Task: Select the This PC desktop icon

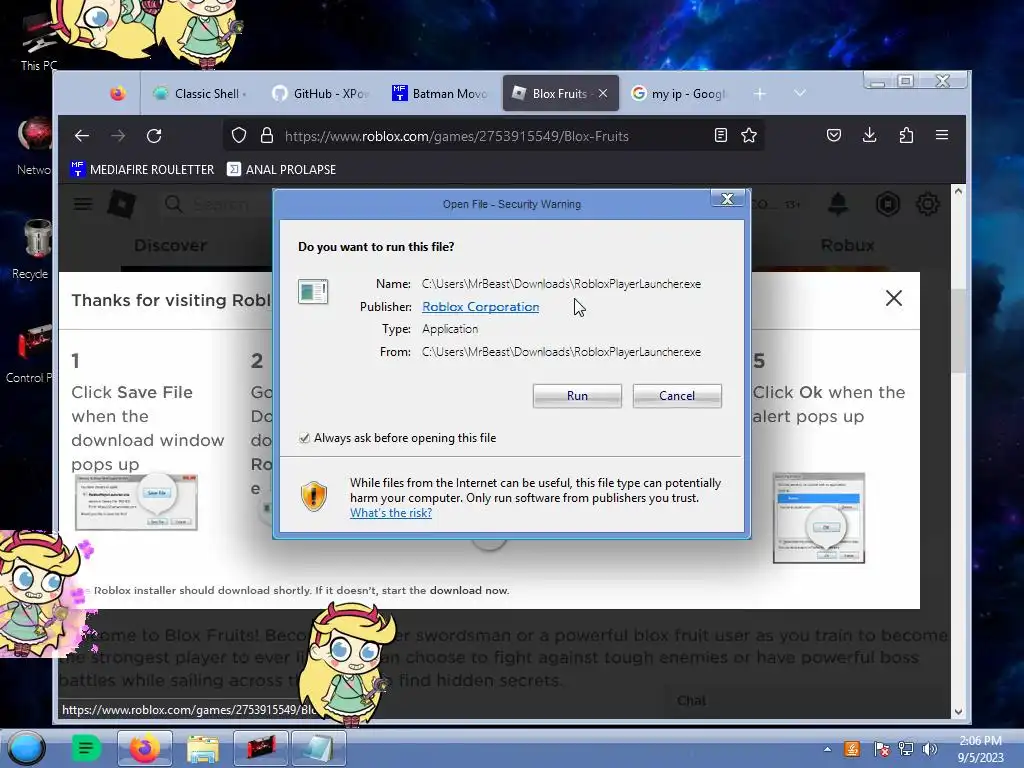Action: [x=39, y=40]
